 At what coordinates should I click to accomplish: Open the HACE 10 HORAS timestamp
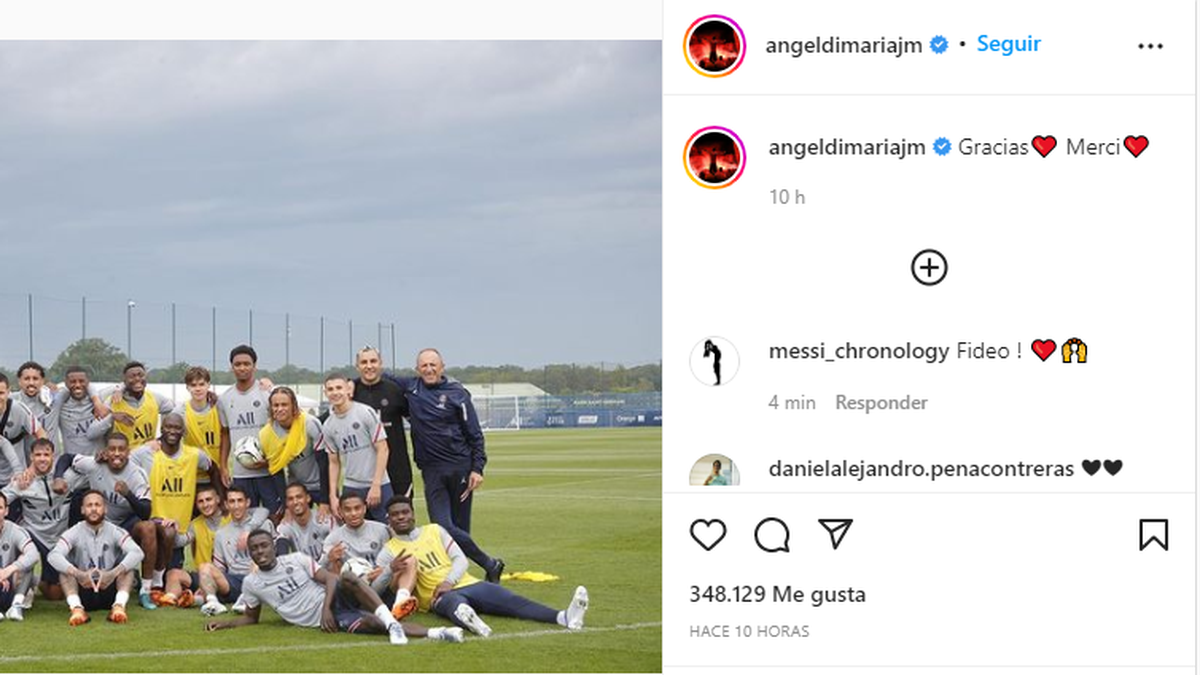pos(749,632)
